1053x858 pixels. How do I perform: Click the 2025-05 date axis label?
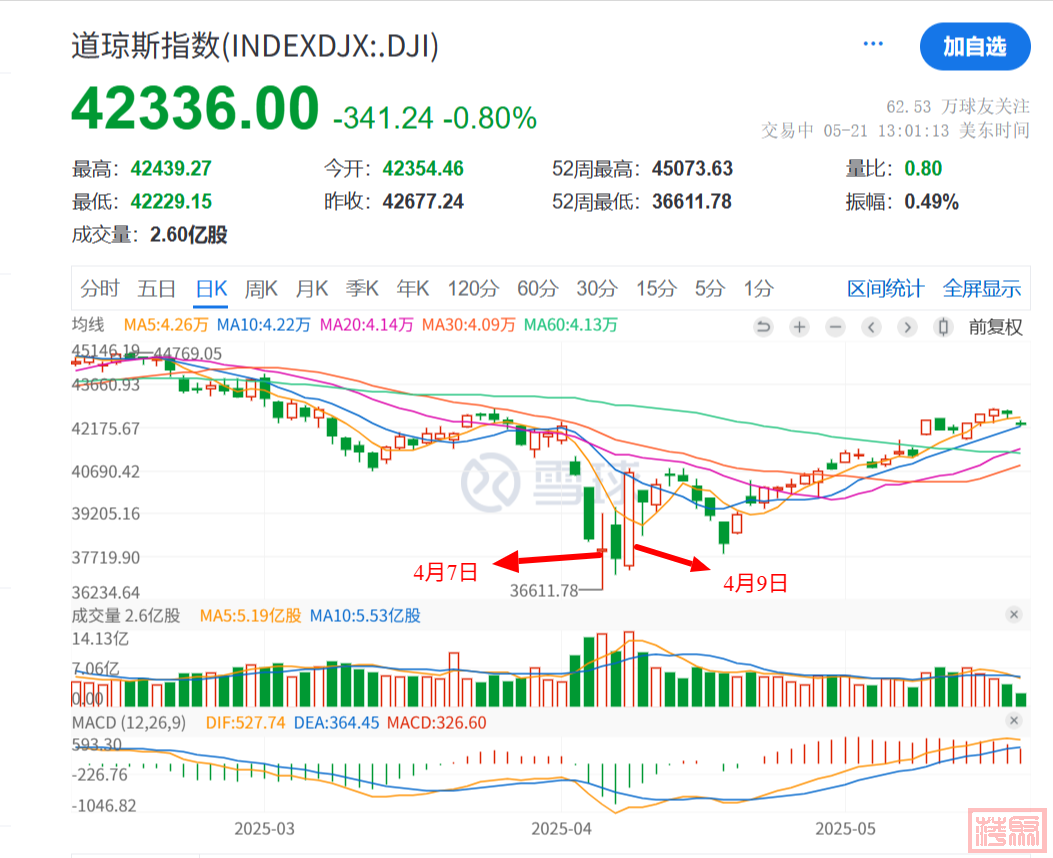(845, 828)
